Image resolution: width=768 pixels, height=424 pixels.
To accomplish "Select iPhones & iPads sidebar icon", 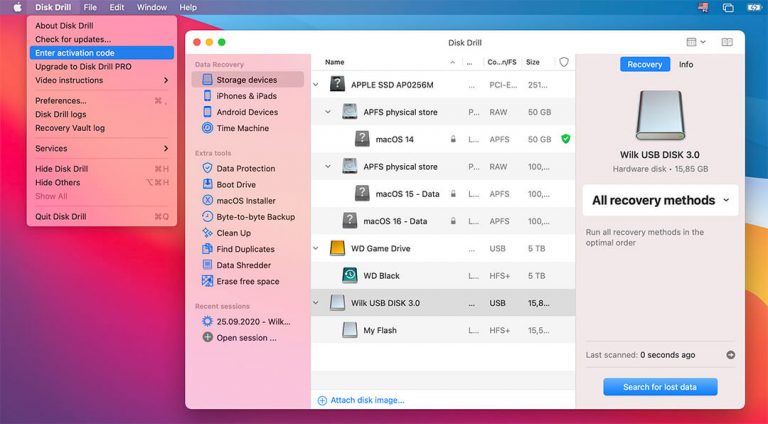I will coord(208,96).
